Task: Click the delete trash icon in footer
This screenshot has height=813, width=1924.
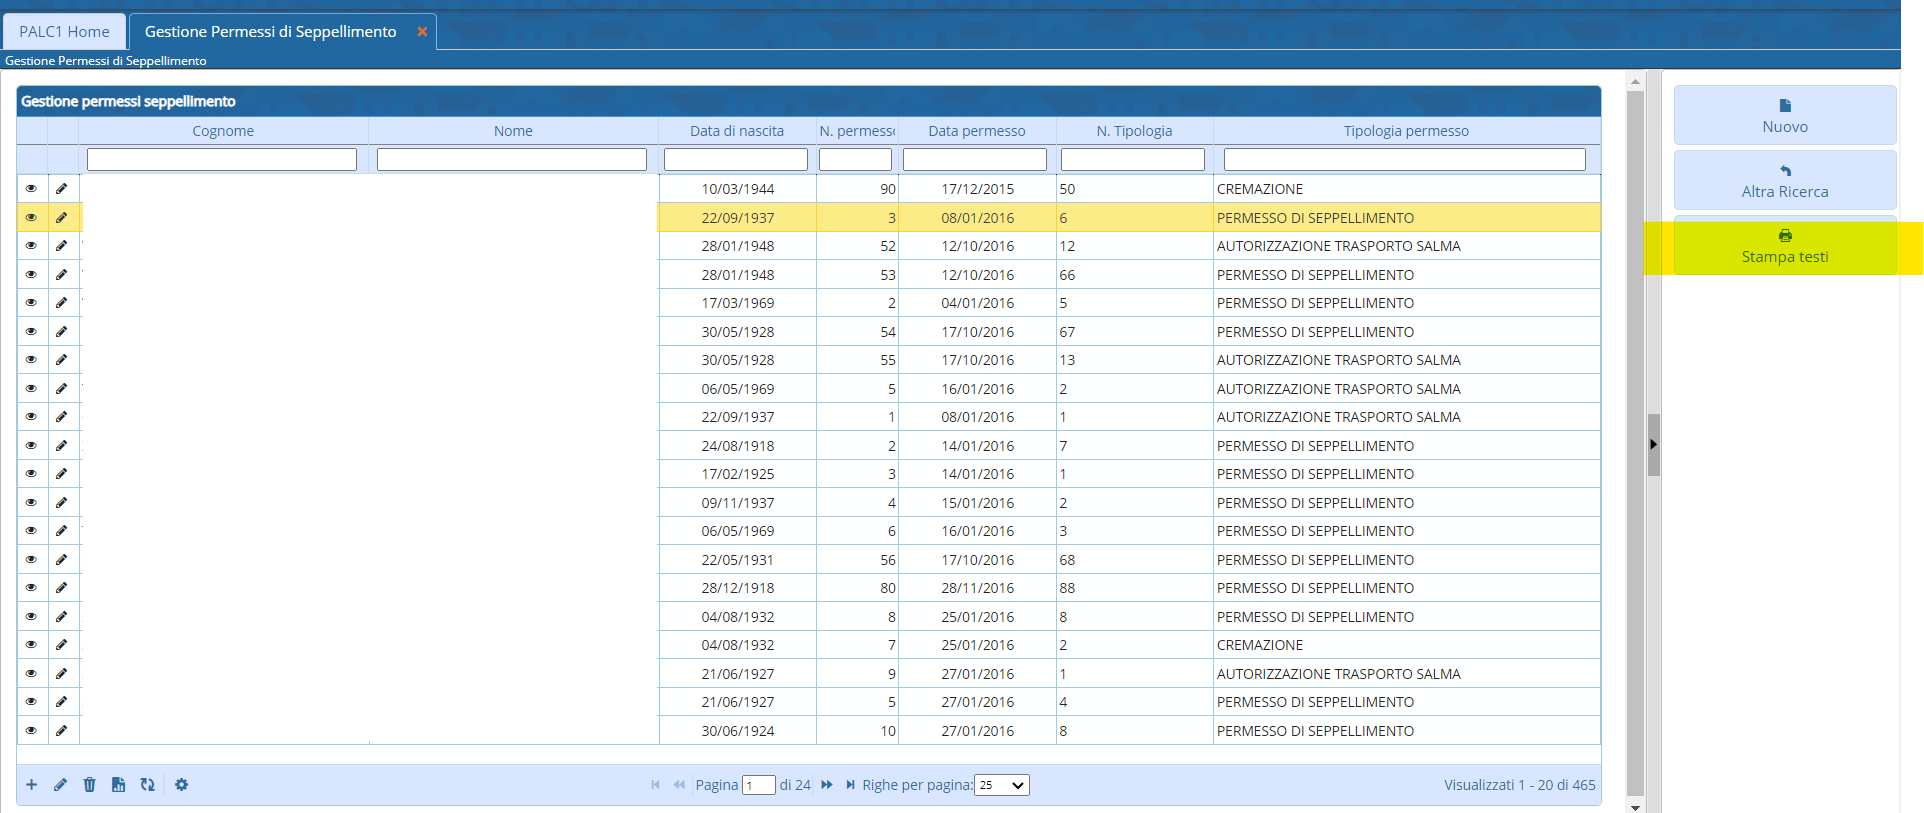Action: pos(89,785)
